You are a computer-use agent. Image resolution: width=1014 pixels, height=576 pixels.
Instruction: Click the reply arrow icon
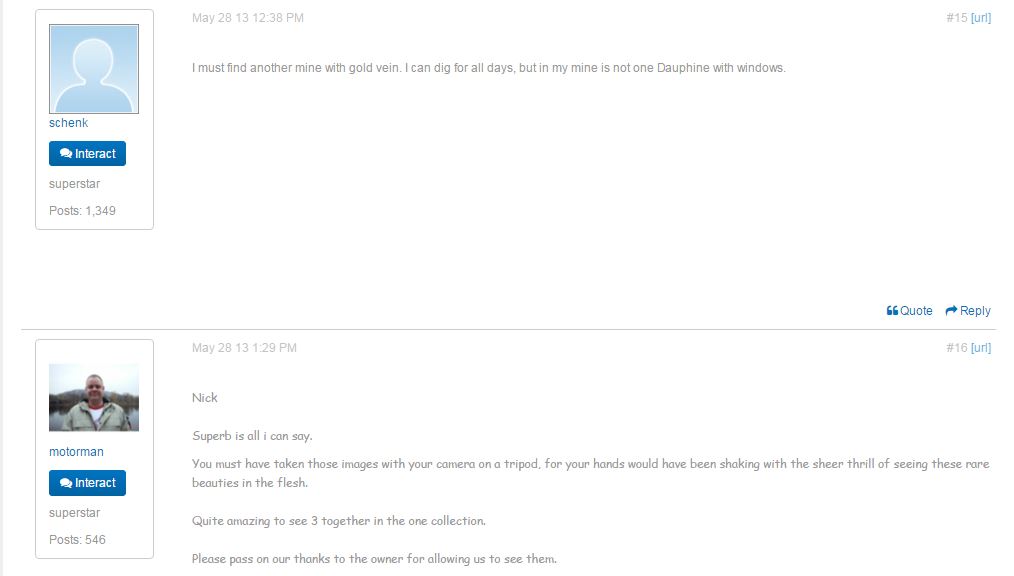click(951, 311)
